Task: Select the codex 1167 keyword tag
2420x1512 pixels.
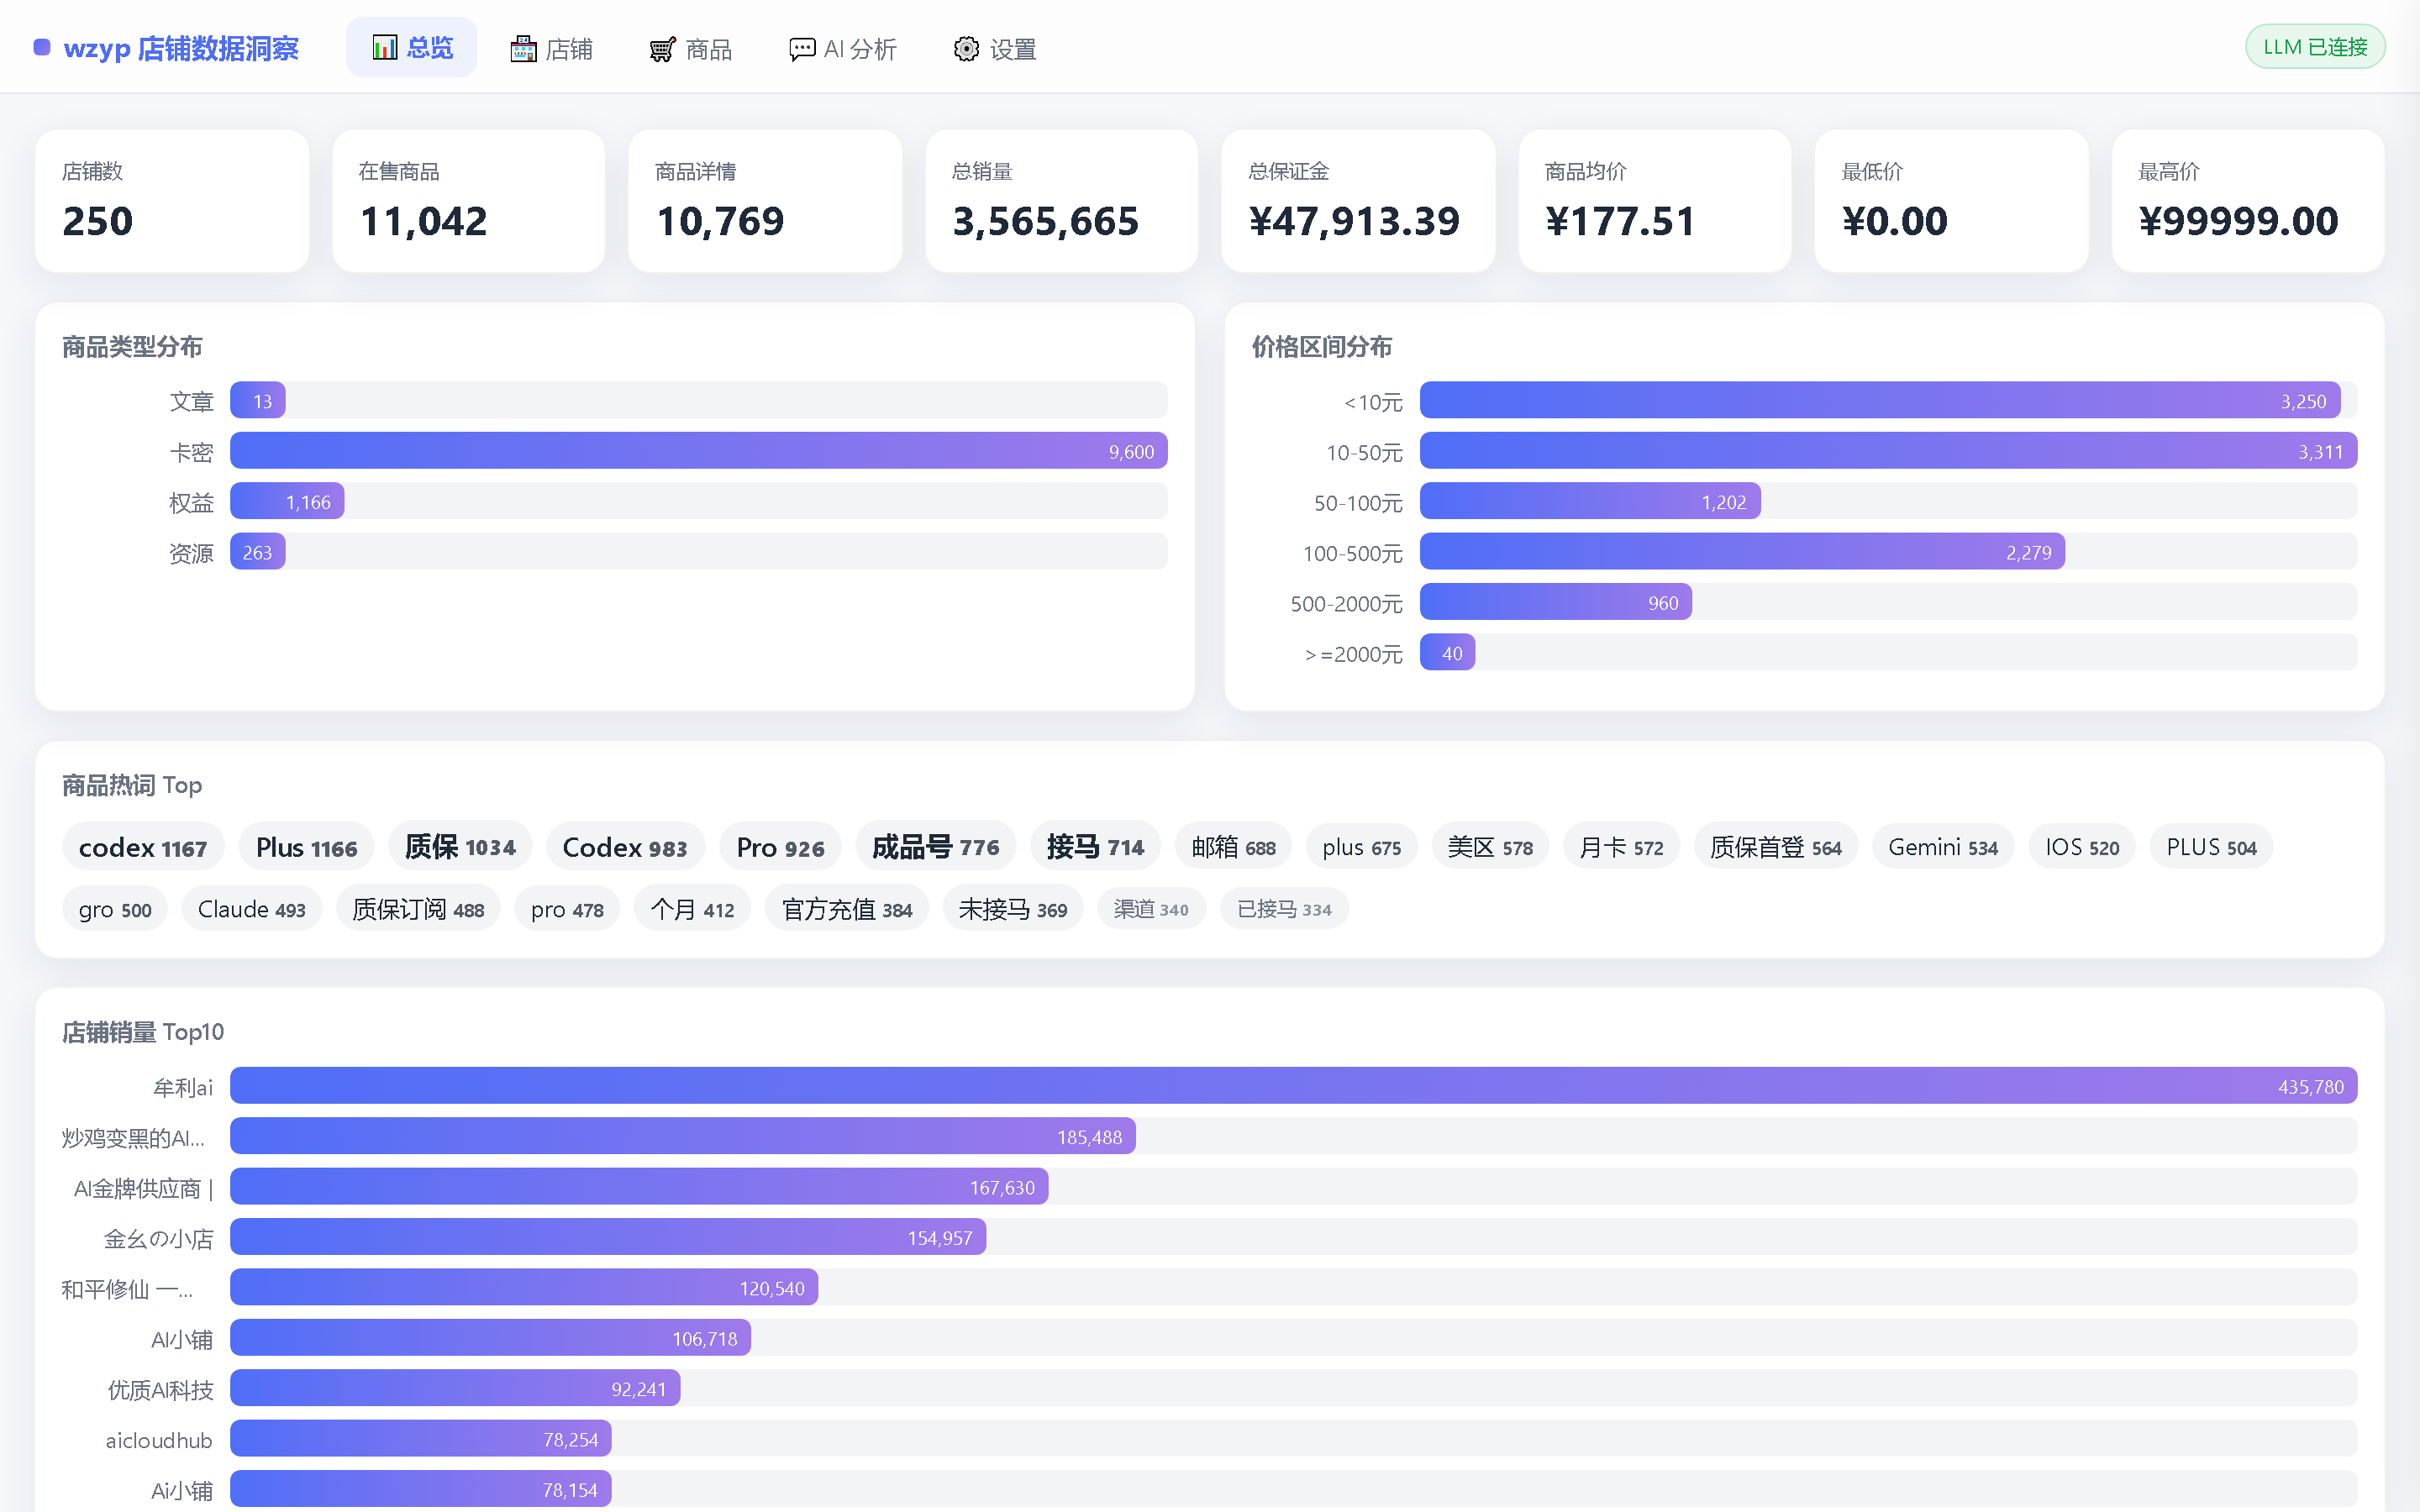Action: [x=143, y=847]
